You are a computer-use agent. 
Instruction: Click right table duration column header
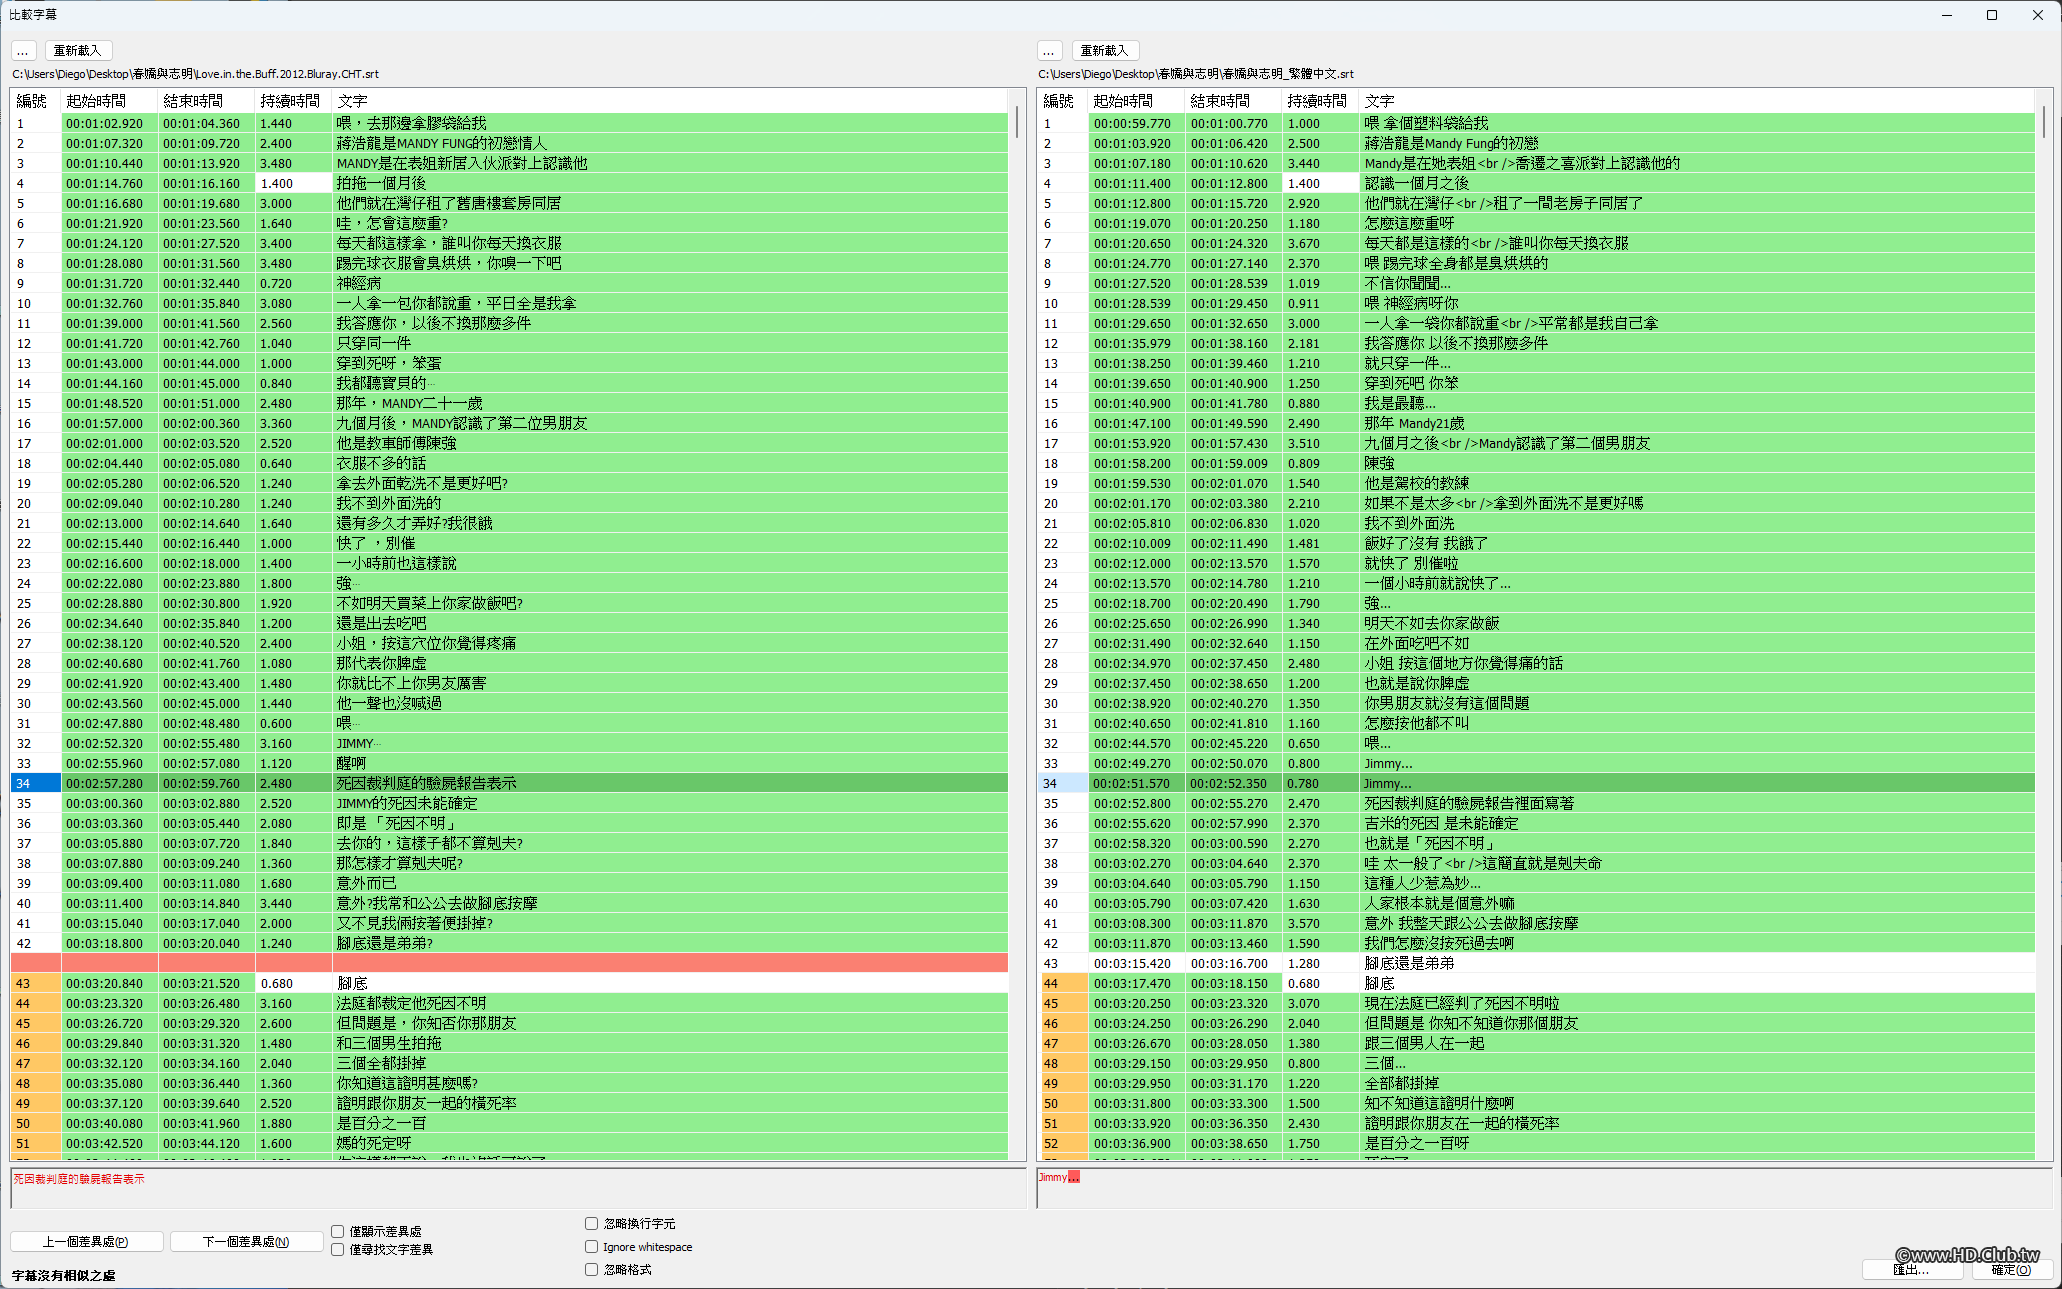coord(1318,101)
